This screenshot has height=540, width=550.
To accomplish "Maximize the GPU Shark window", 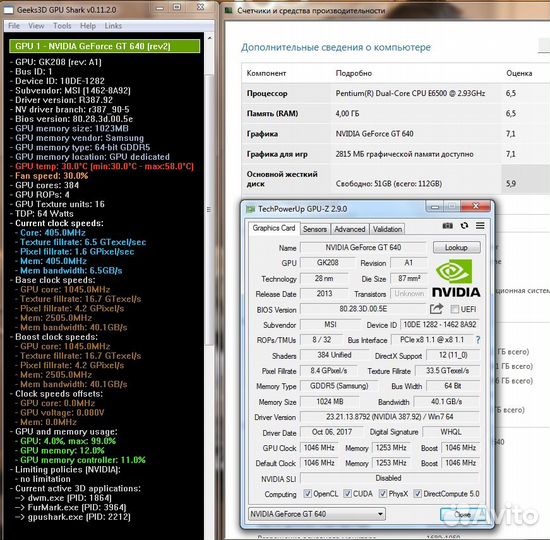I will tap(177, 8).
